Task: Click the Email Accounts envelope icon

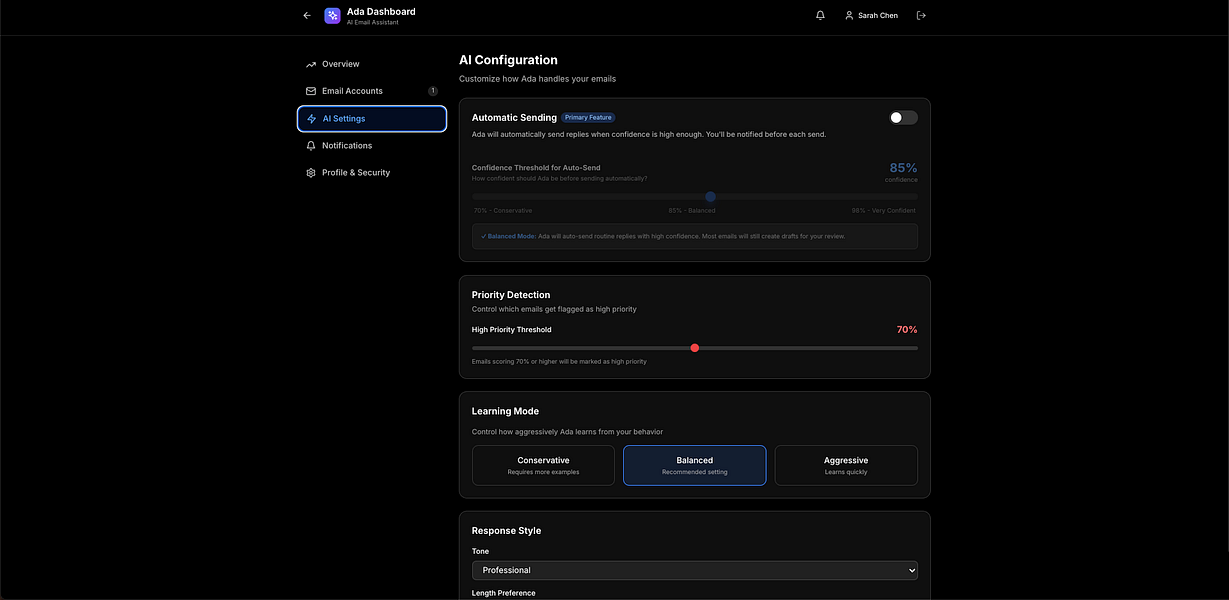Action: point(311,91)
